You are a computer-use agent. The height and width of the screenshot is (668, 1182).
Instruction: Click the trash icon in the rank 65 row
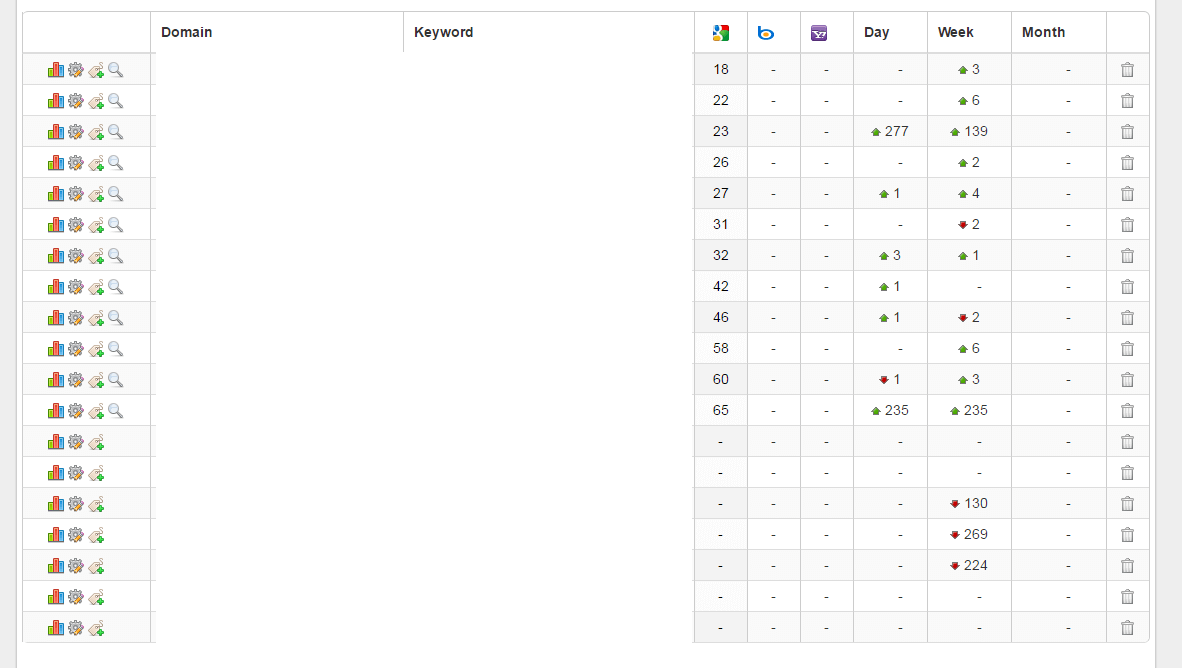(x=1127, y=411)
